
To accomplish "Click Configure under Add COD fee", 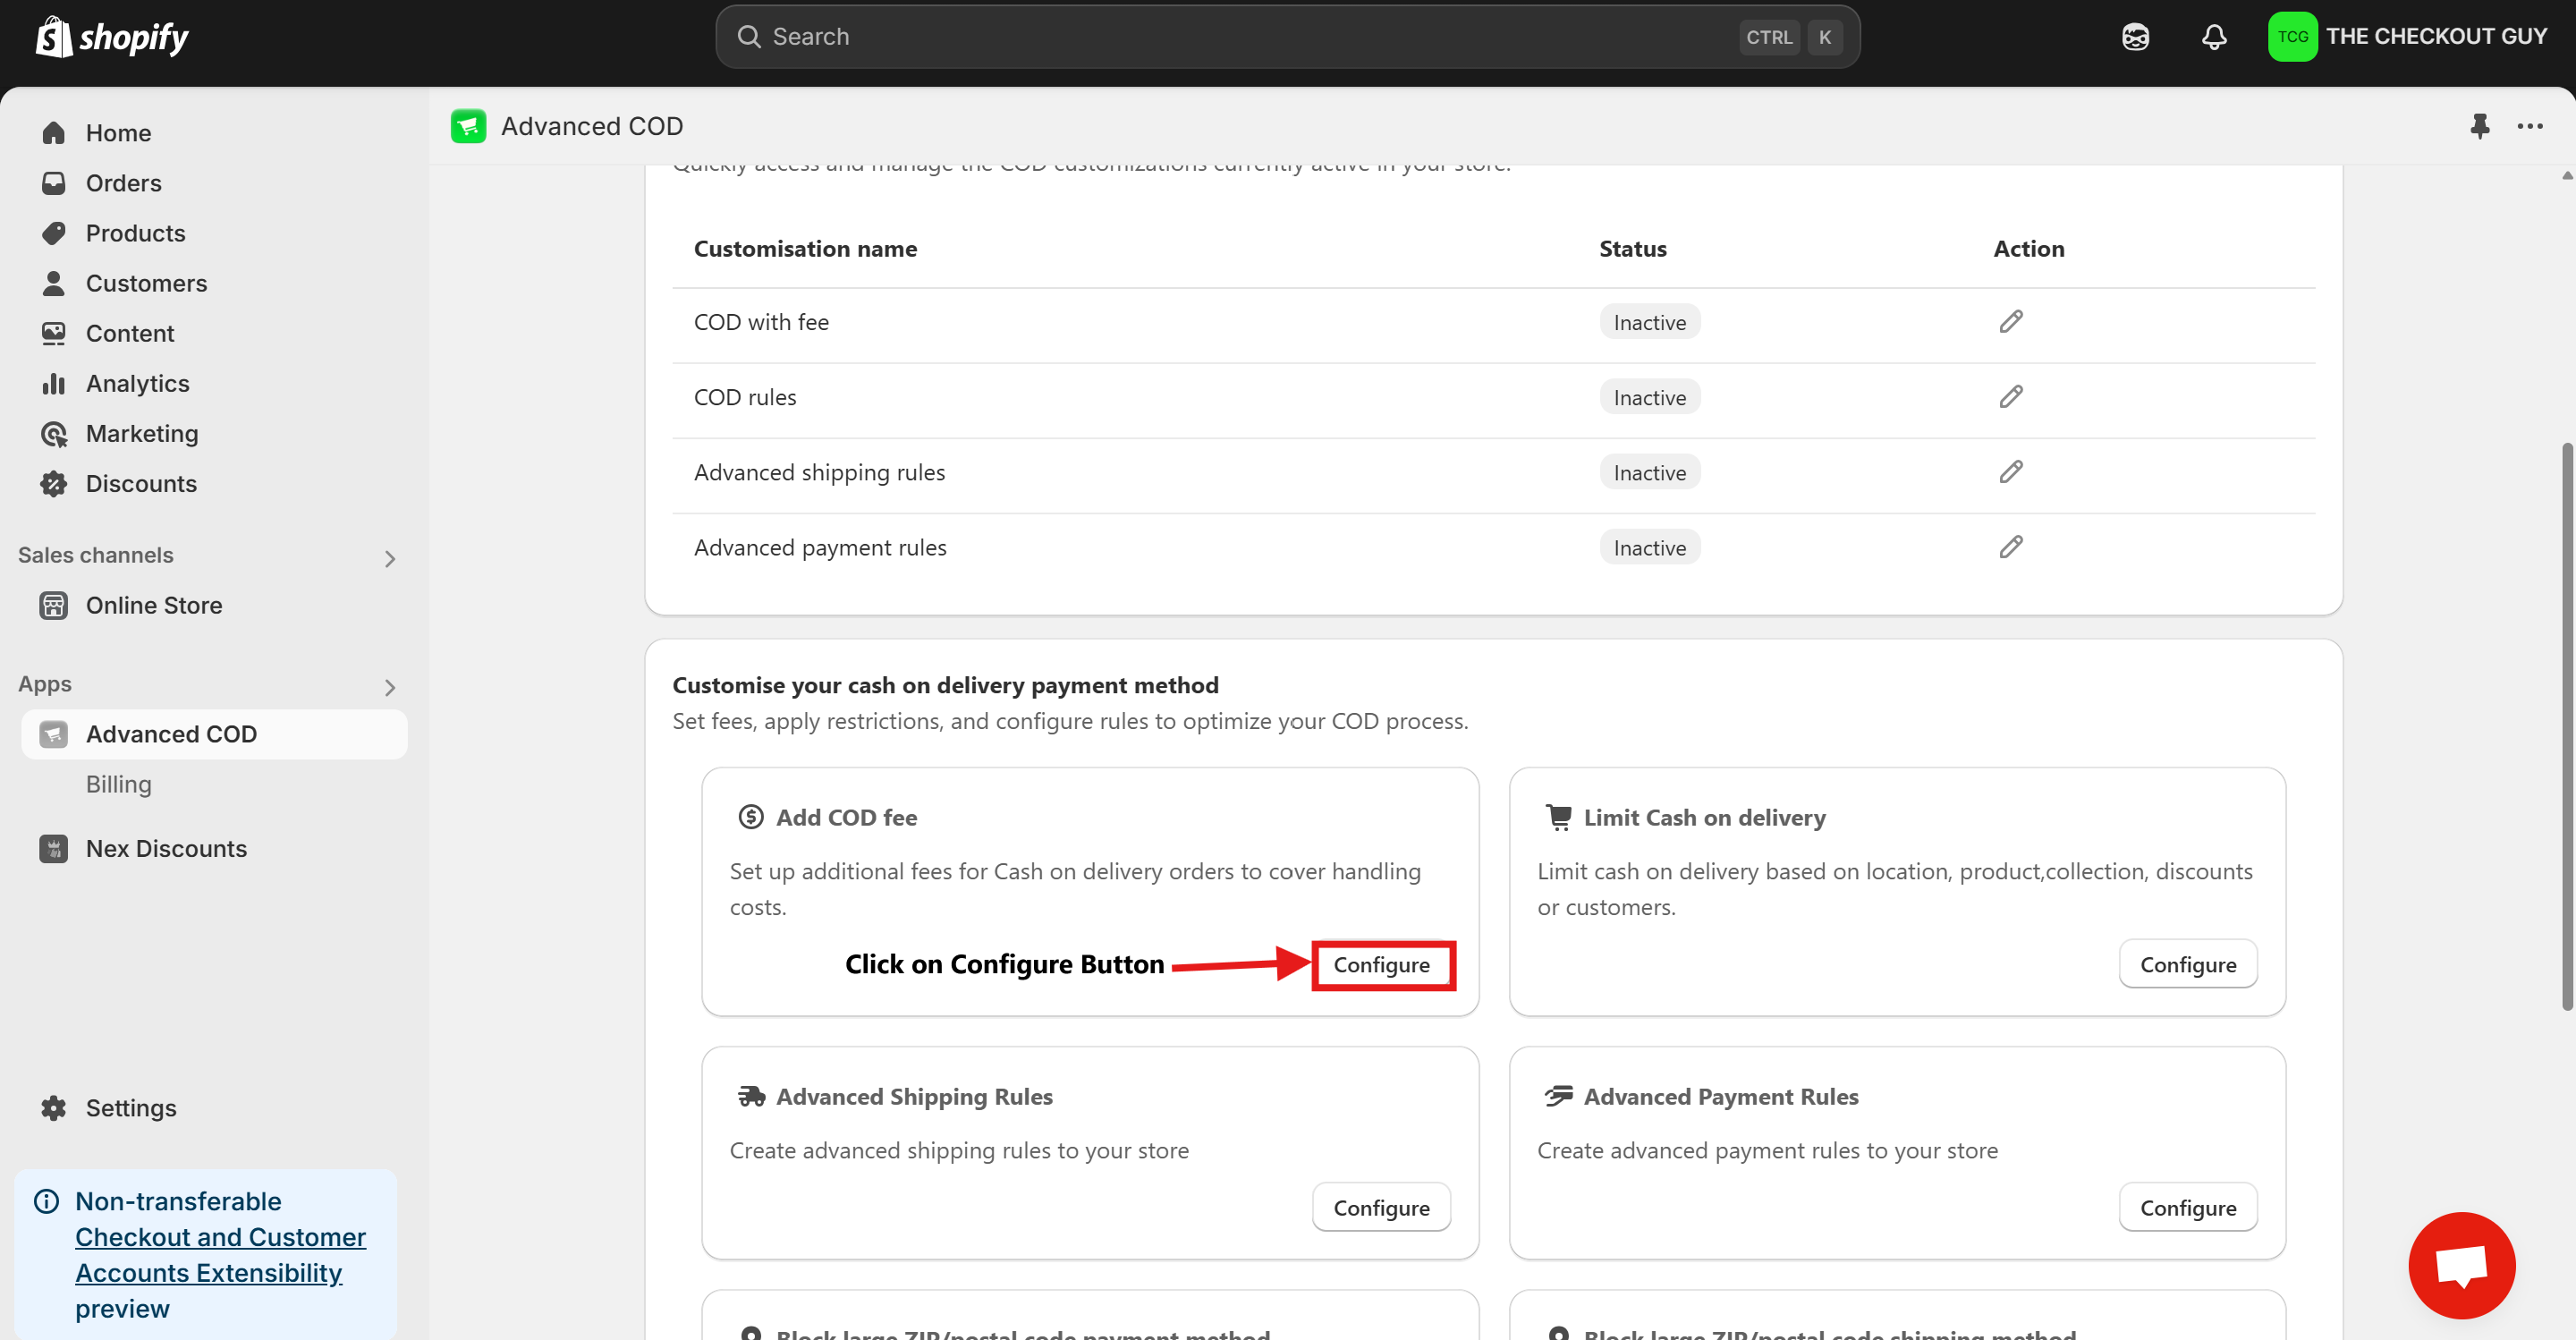I will 1383,965.
